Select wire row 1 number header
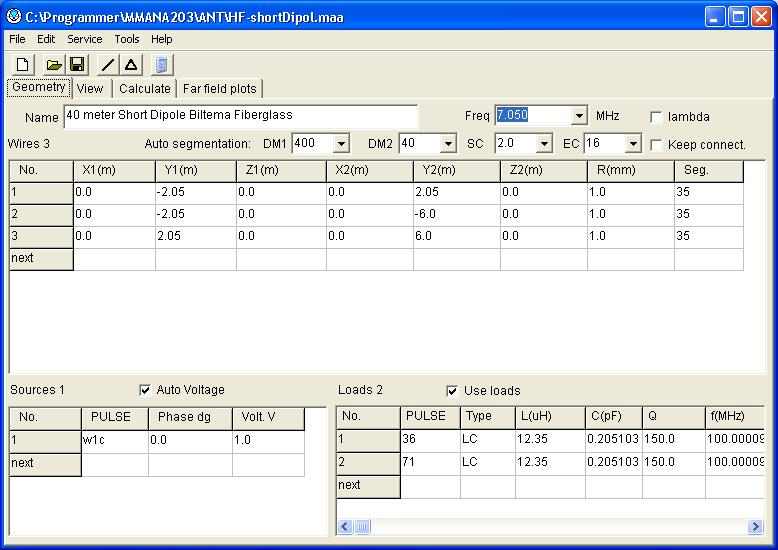 pyautogui.click(x=42, y=193)
